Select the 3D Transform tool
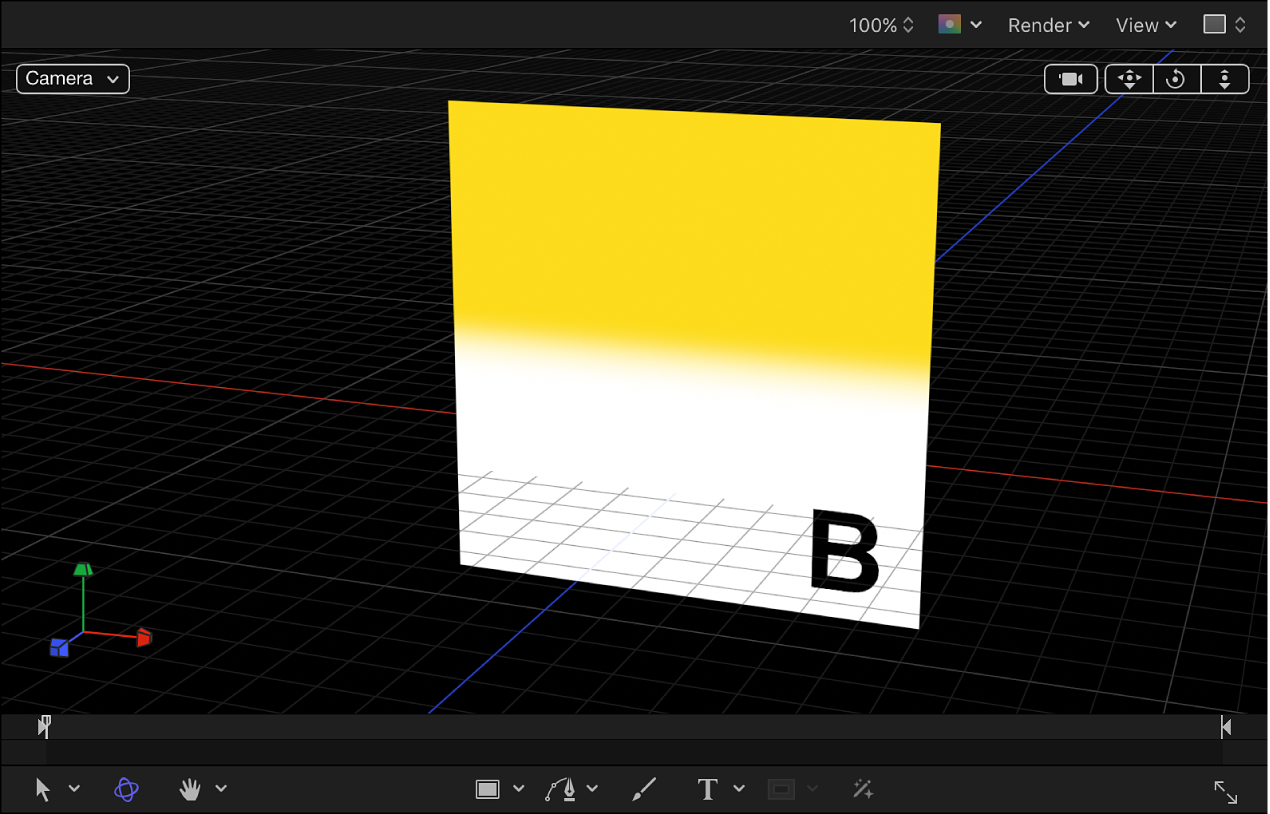 [x=125, y=788]
